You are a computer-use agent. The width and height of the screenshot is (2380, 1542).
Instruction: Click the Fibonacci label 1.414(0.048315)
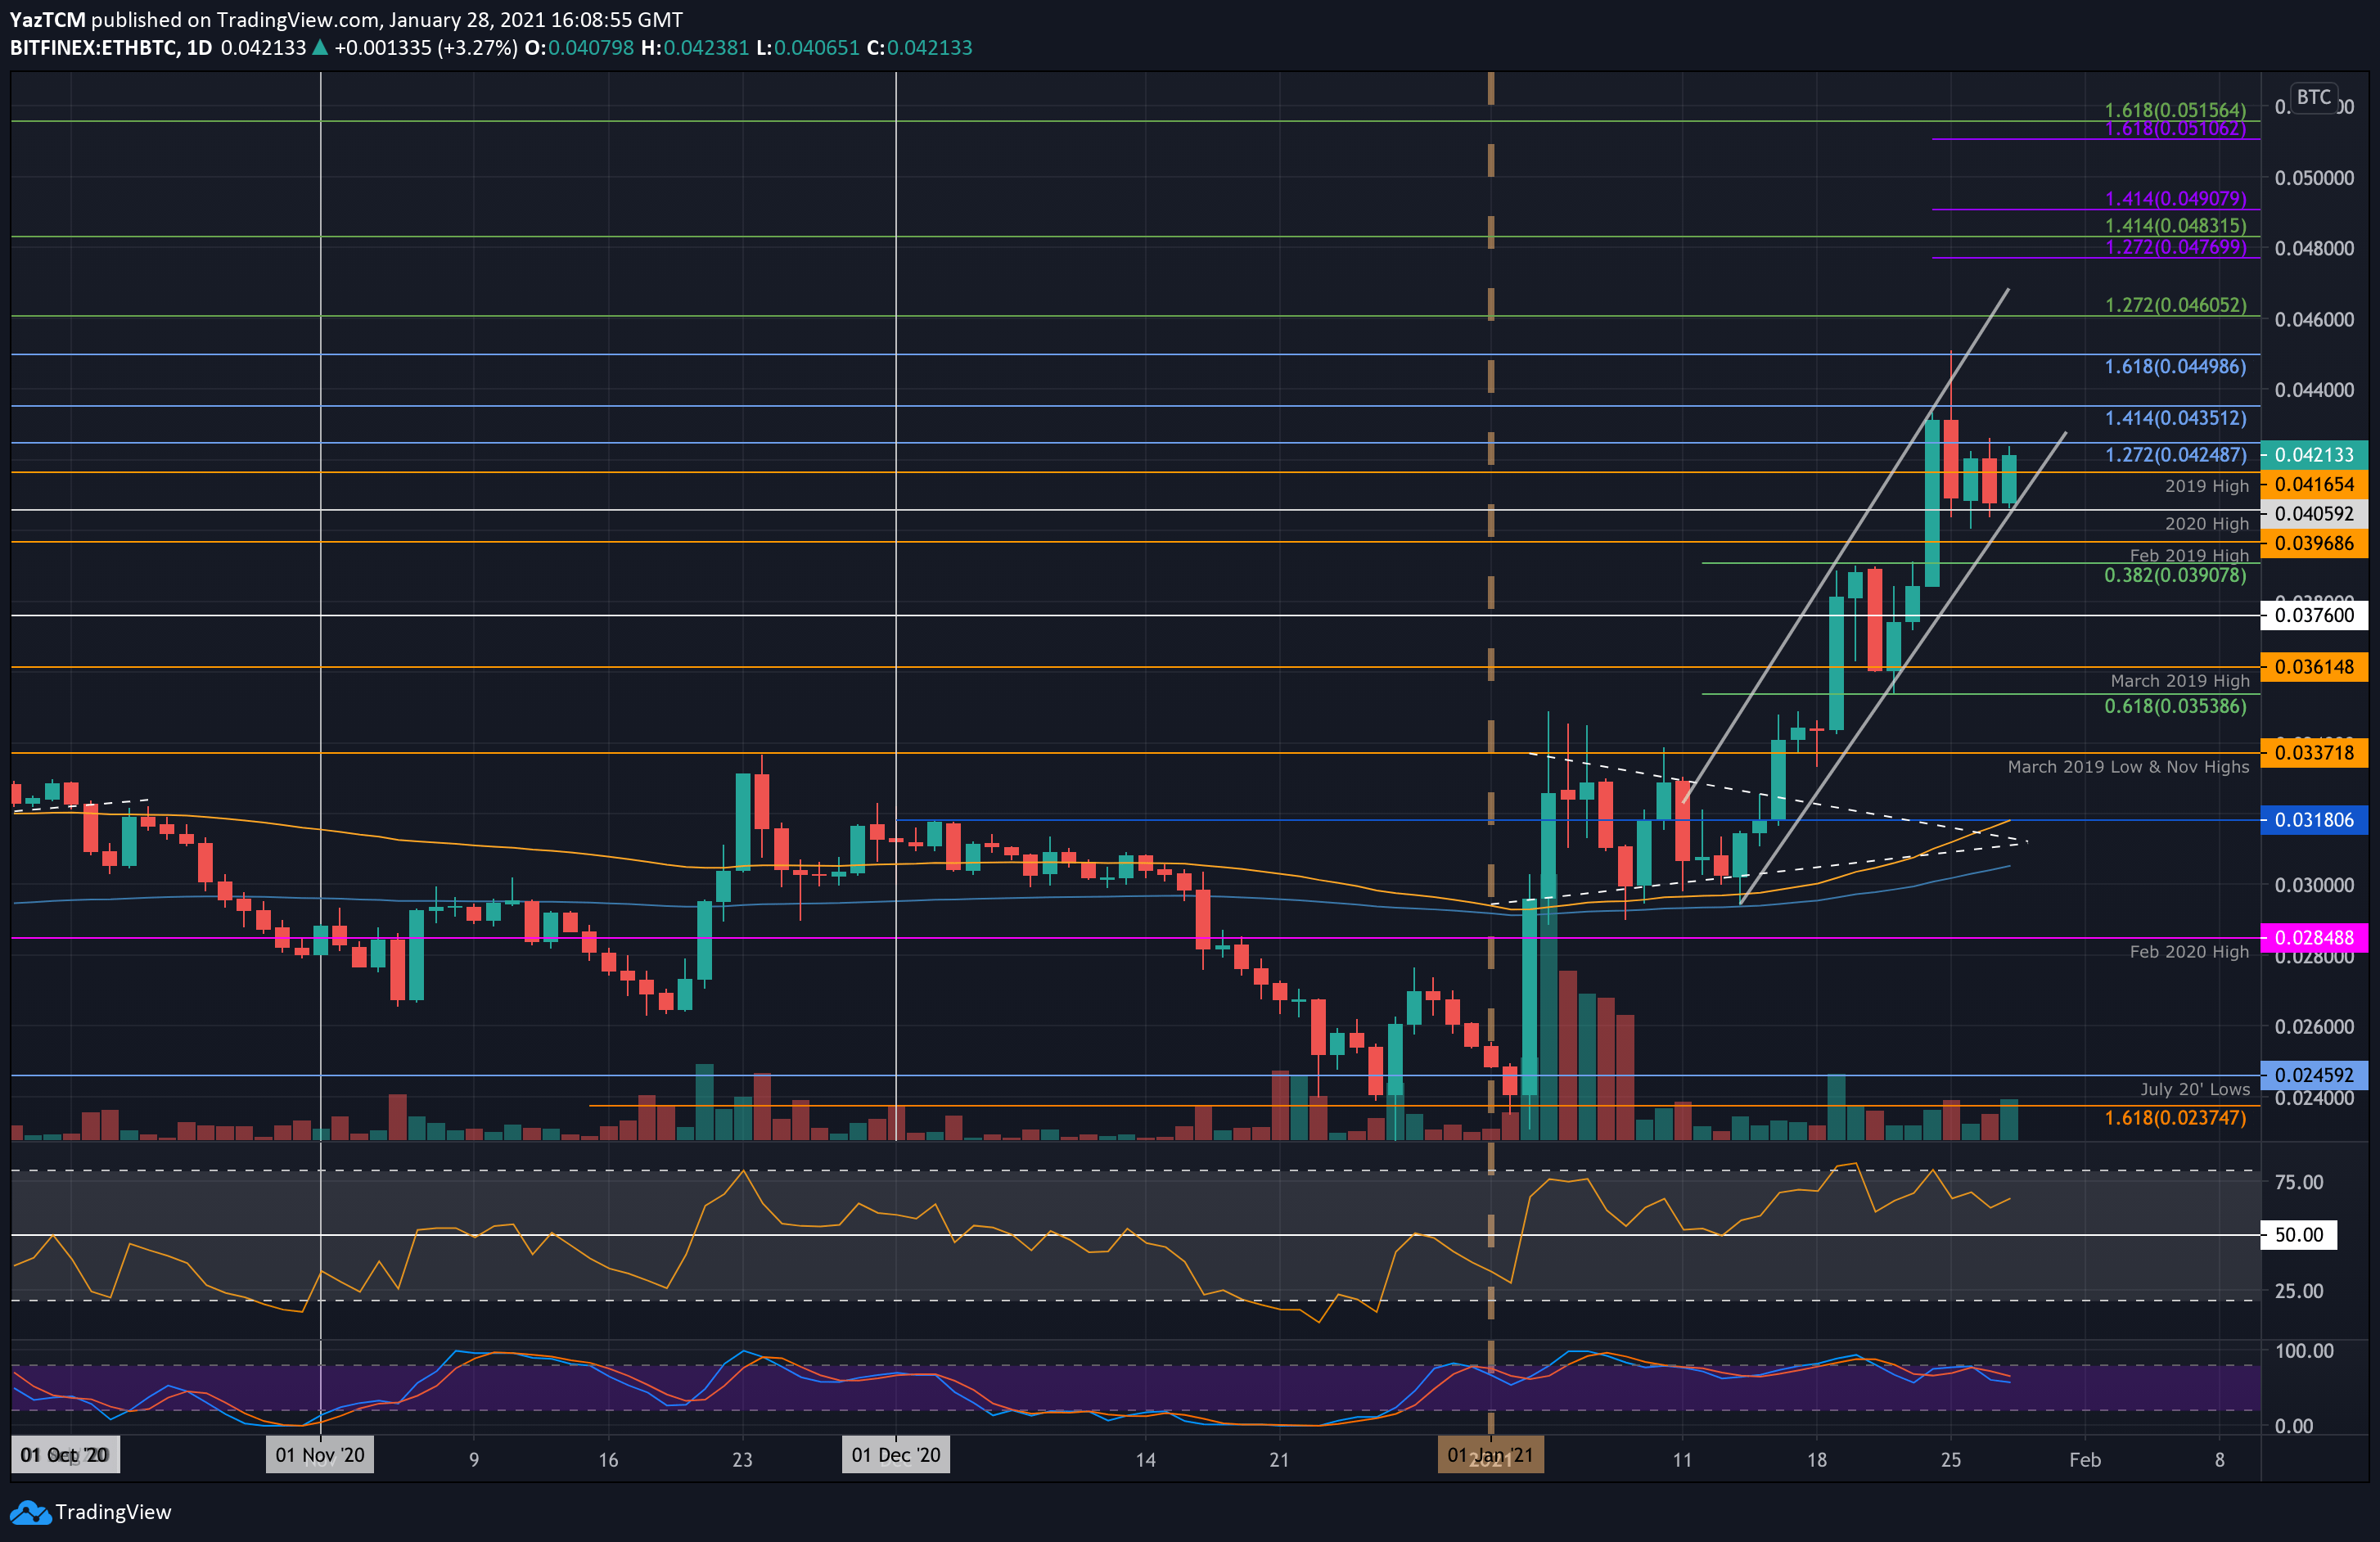2175,226
